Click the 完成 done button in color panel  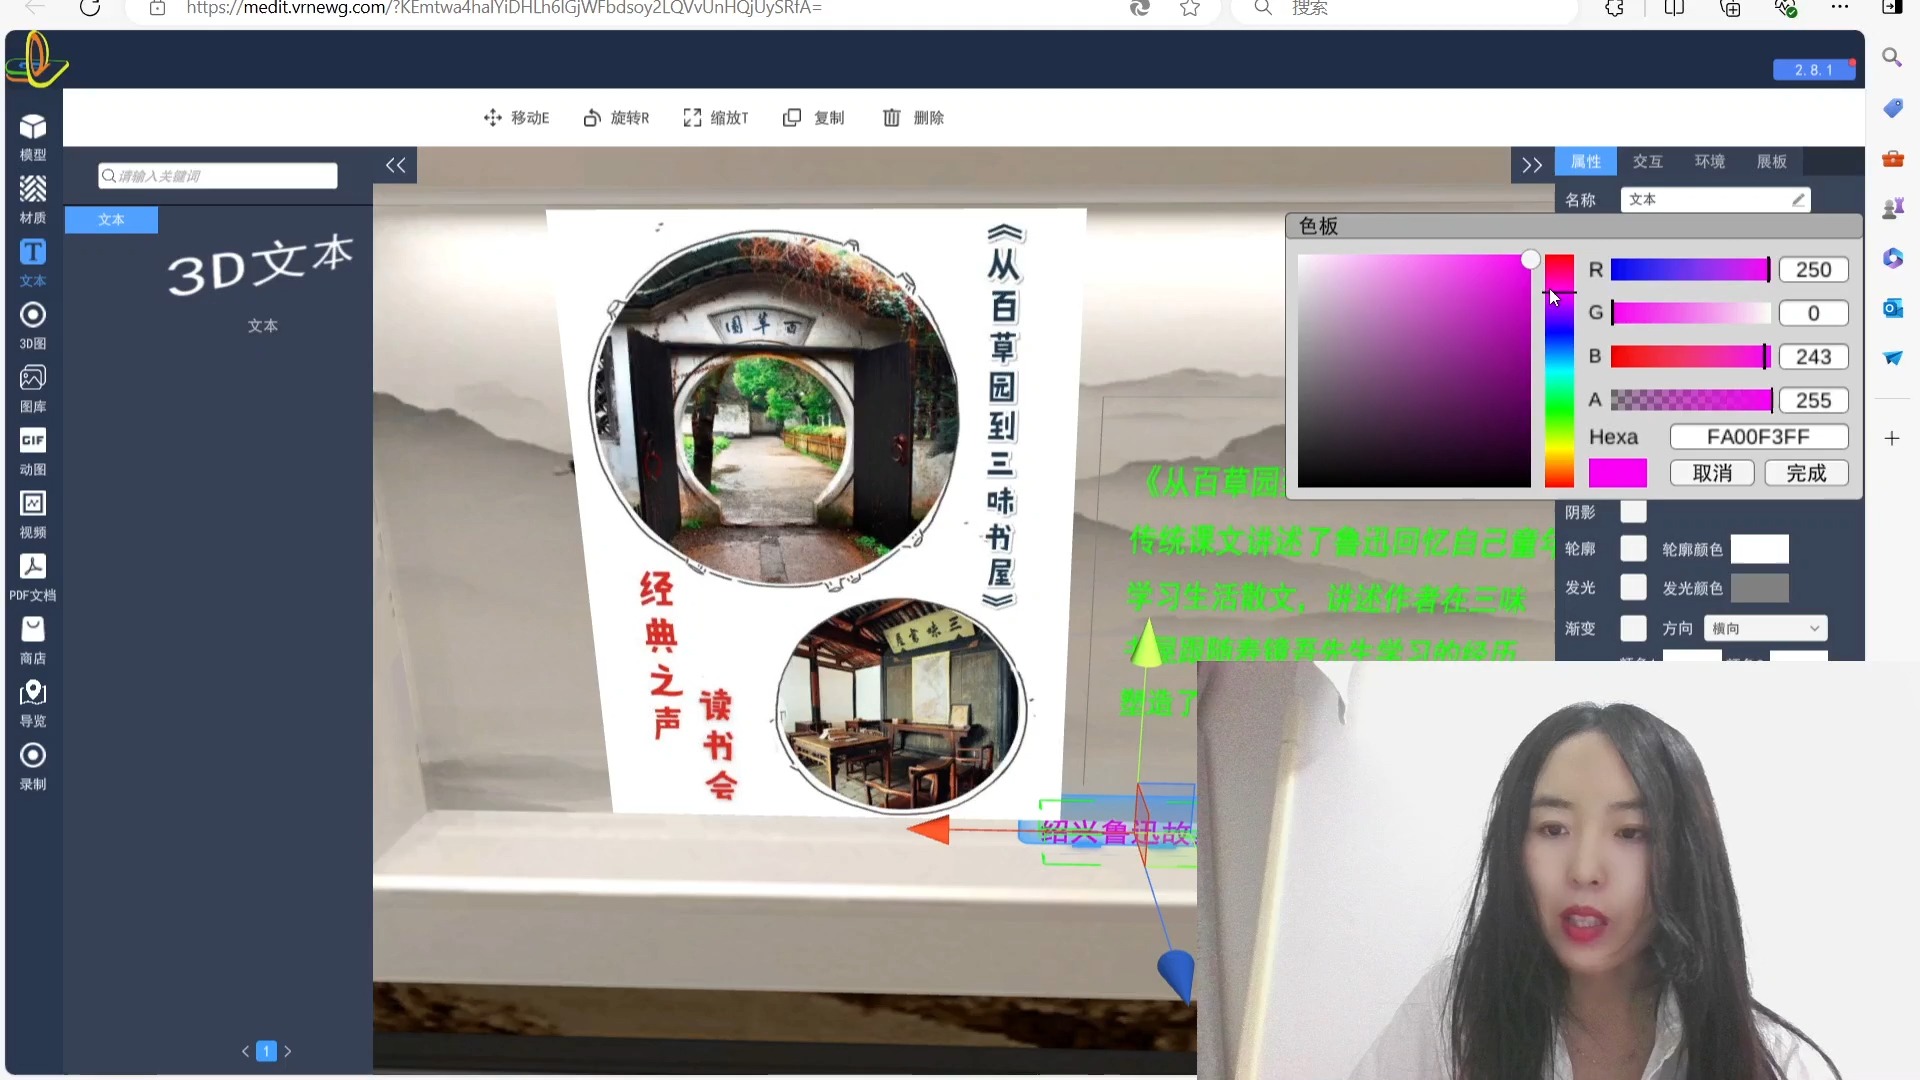[x=1806, y=474]
